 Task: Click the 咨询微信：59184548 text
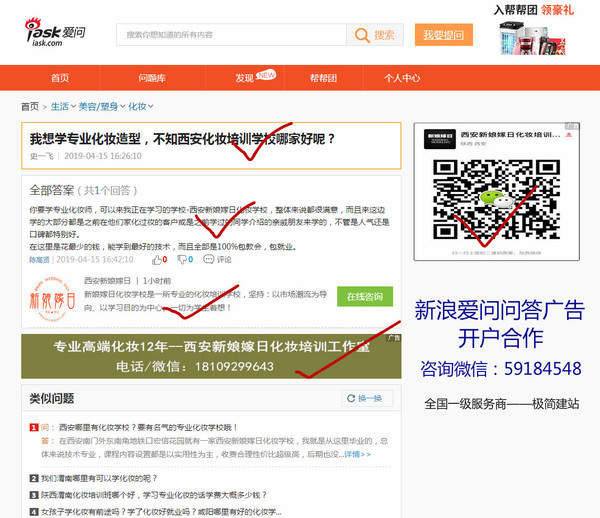point(501,369)
